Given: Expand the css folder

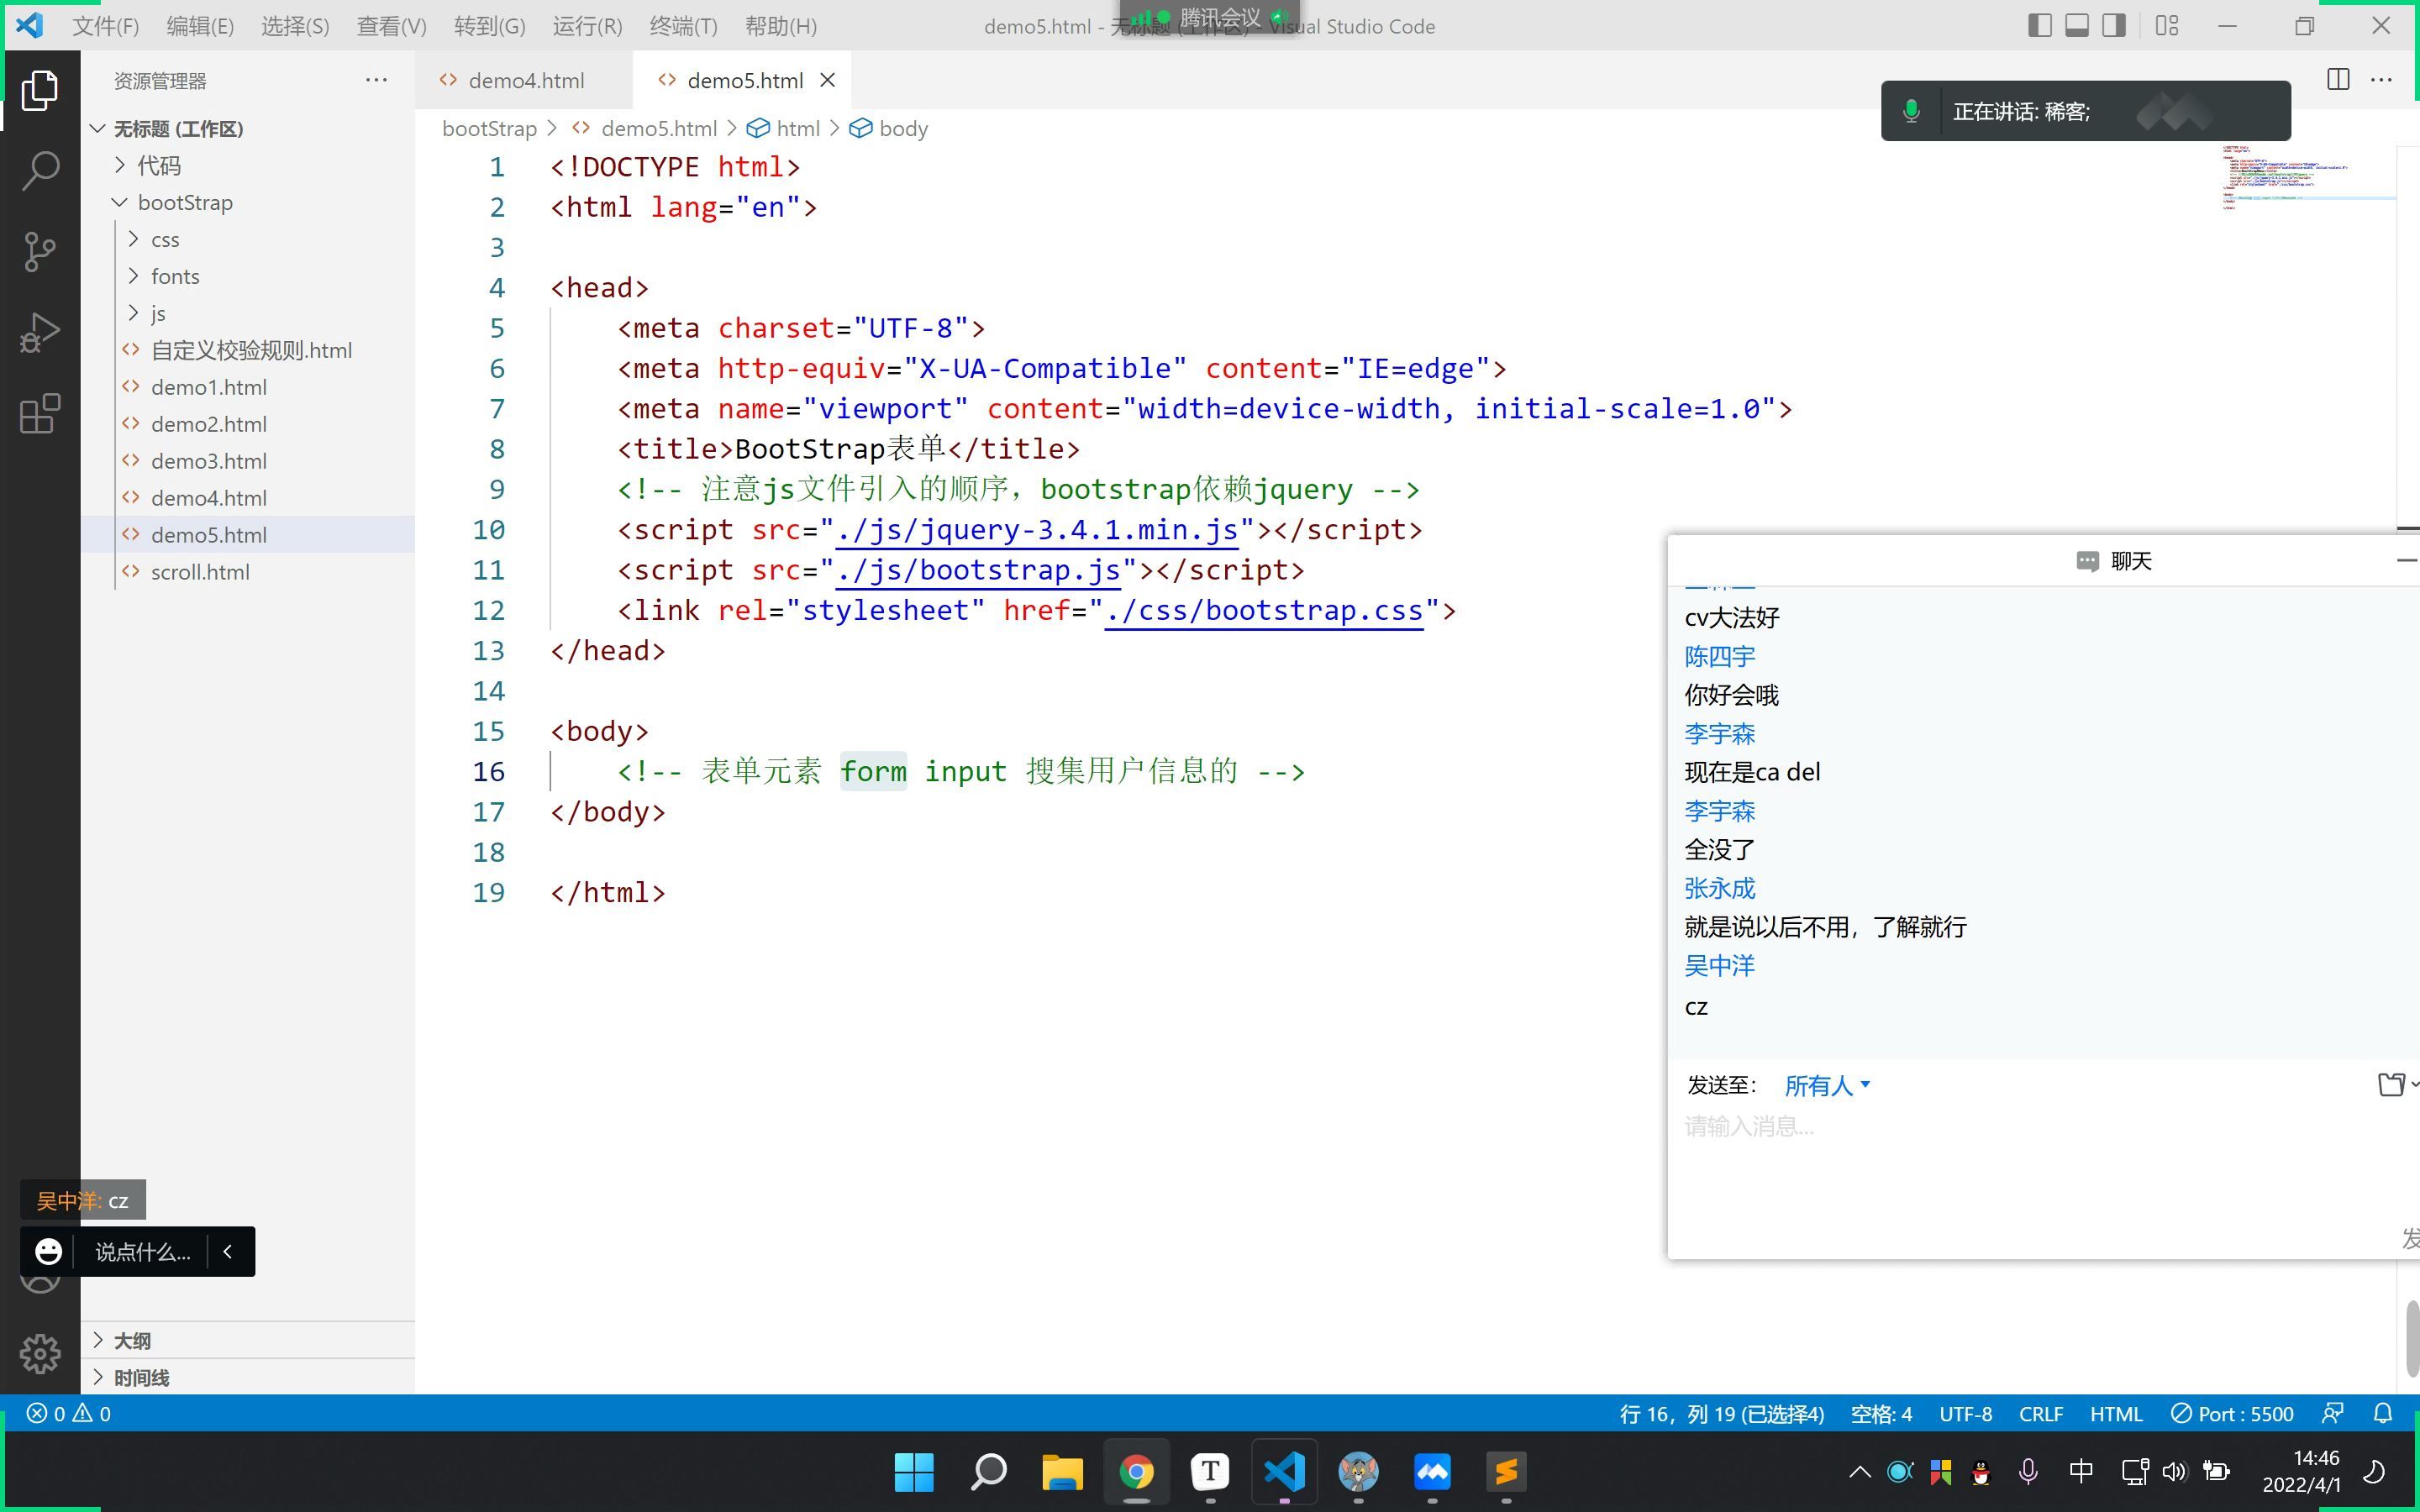Looking at the screenshot, I should (165, 239).
